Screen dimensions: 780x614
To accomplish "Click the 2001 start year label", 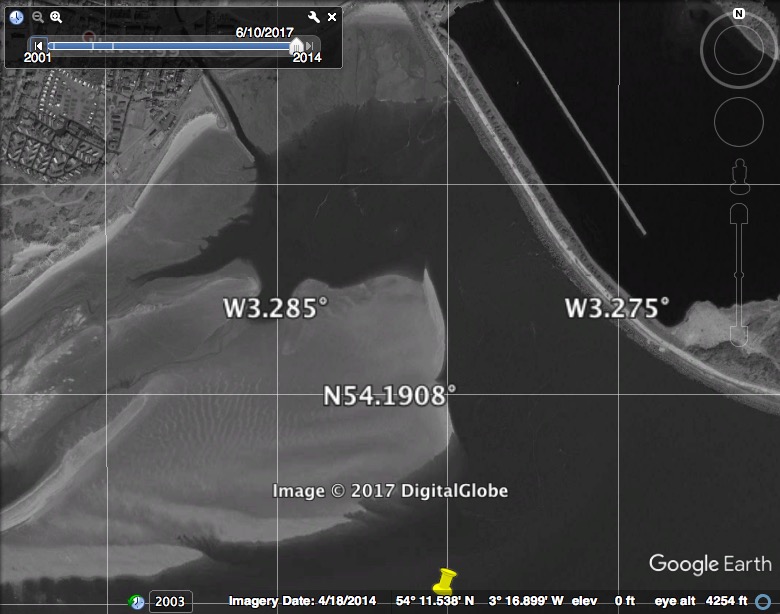I will pyautogui.click(x=37, y=58).
